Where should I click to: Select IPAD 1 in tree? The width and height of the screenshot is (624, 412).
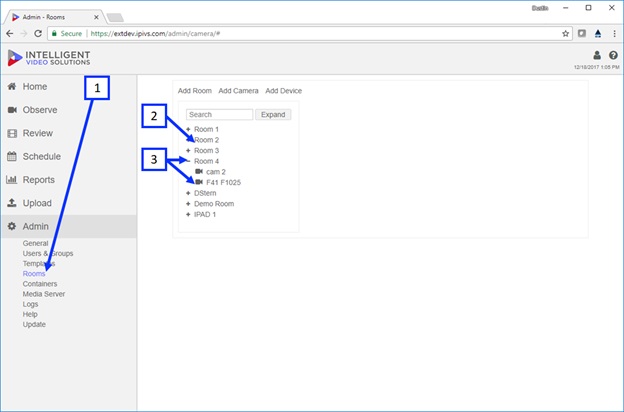205,215
